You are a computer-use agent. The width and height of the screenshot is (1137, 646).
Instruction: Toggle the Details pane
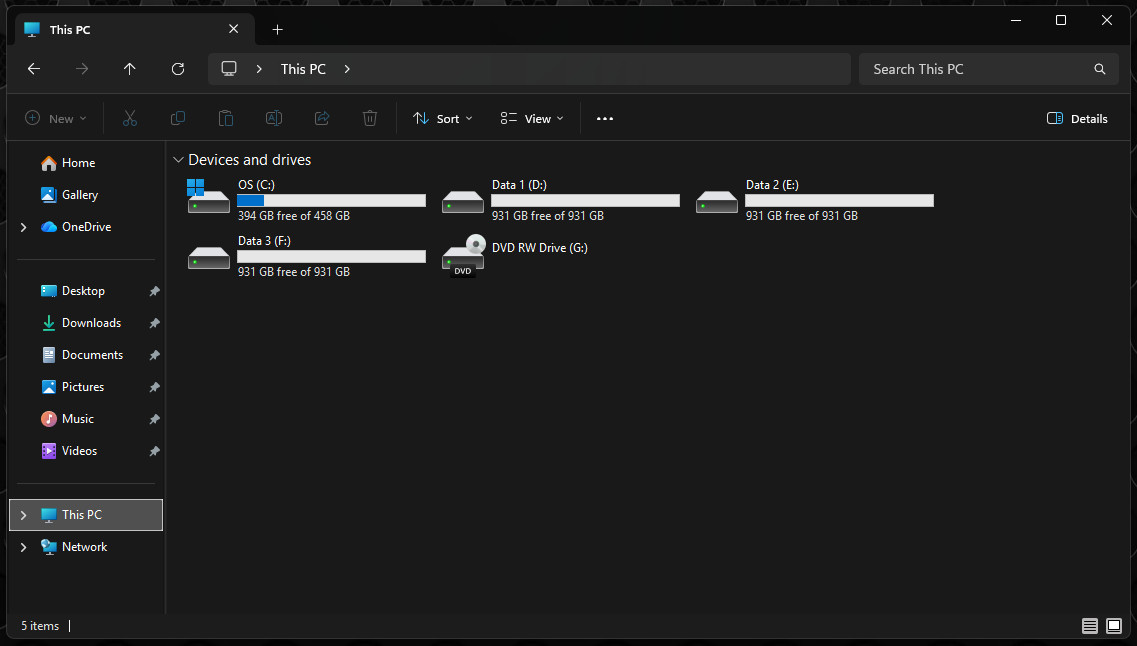[1077, 118]
